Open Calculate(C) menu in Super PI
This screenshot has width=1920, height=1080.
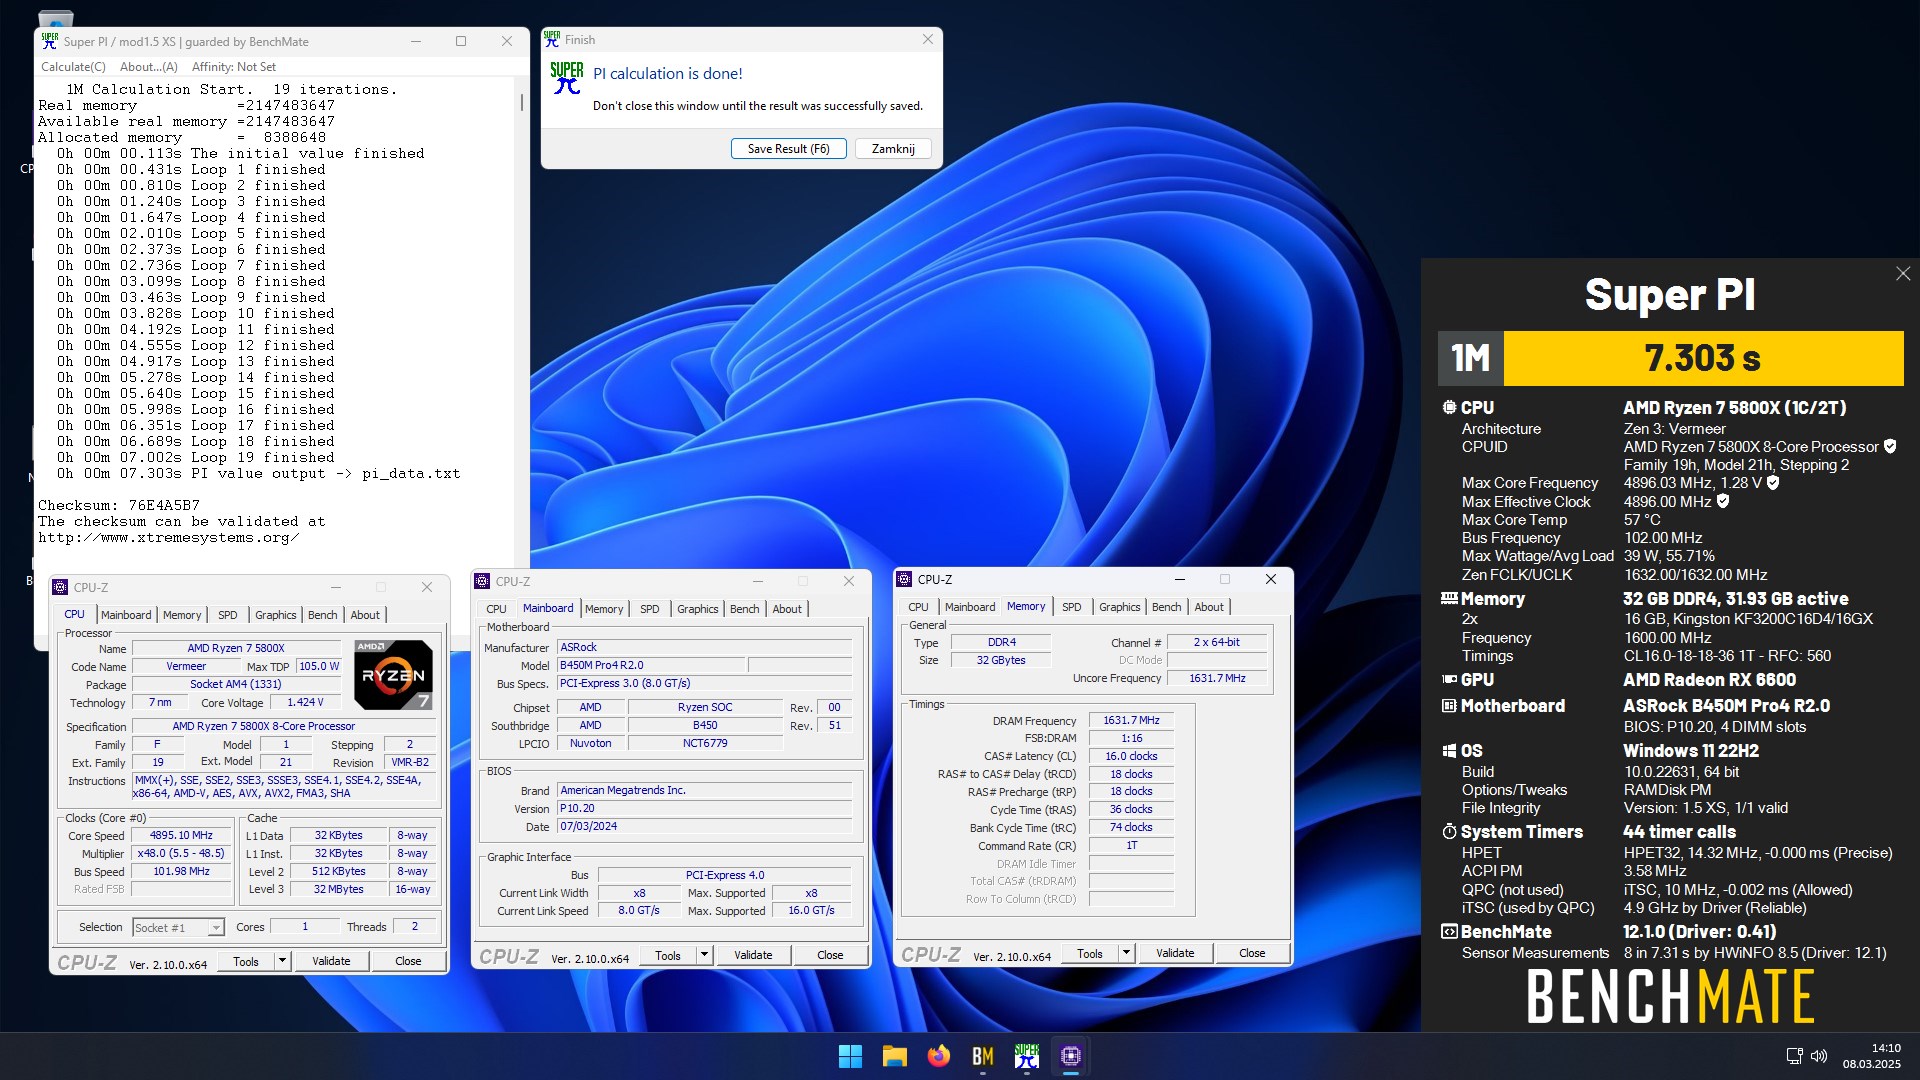tap(73, 67)
